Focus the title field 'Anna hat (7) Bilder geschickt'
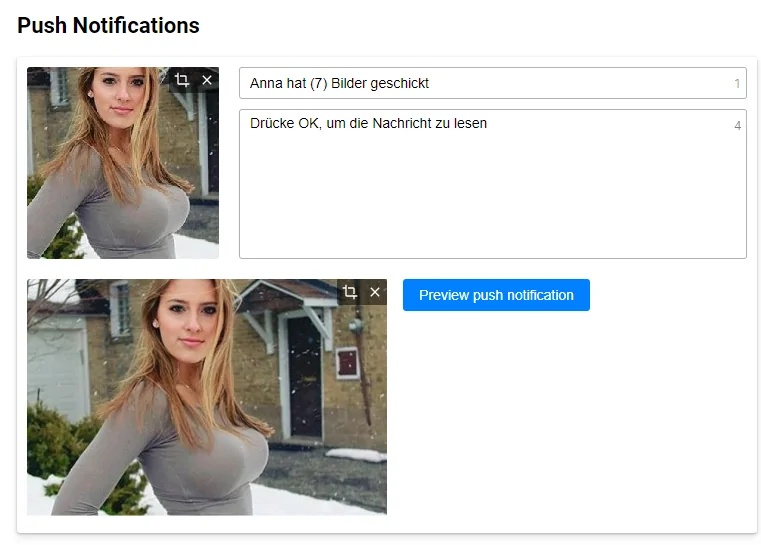761x545 pixels. [x=480, y=83]
